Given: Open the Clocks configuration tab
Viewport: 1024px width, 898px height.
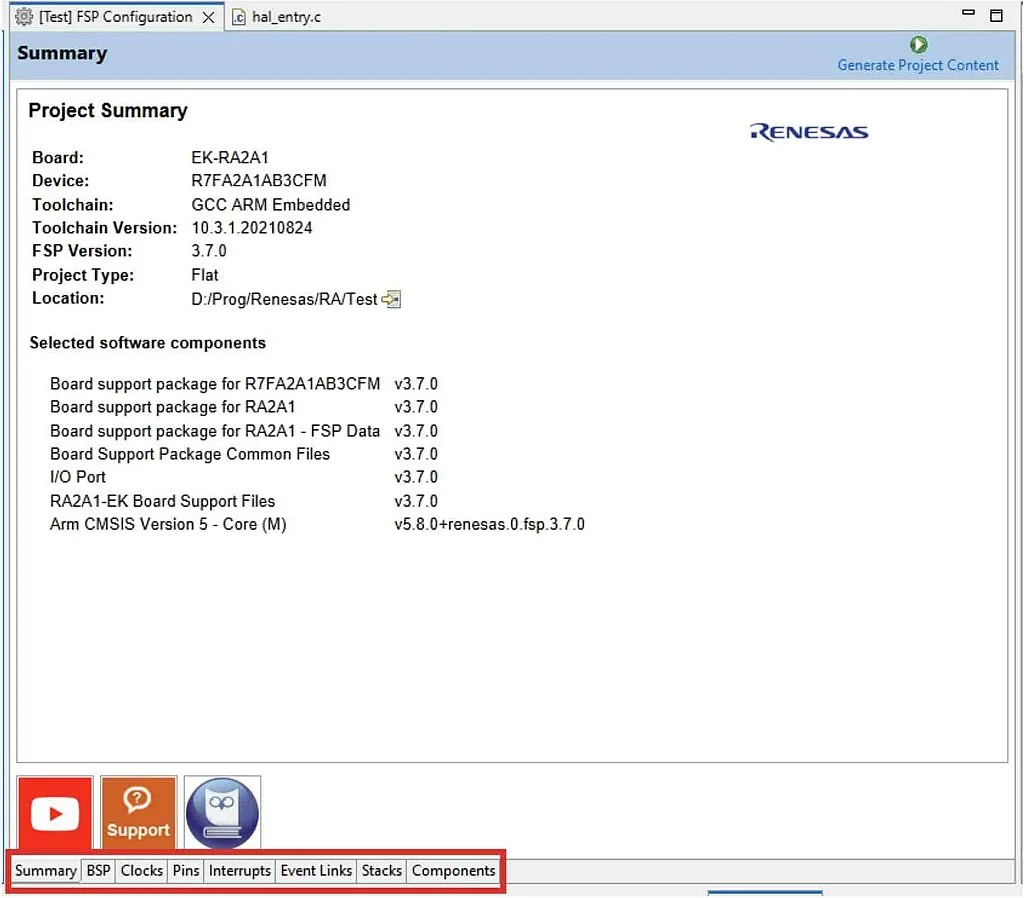Looking at the screenshot, I should (141, 870).
